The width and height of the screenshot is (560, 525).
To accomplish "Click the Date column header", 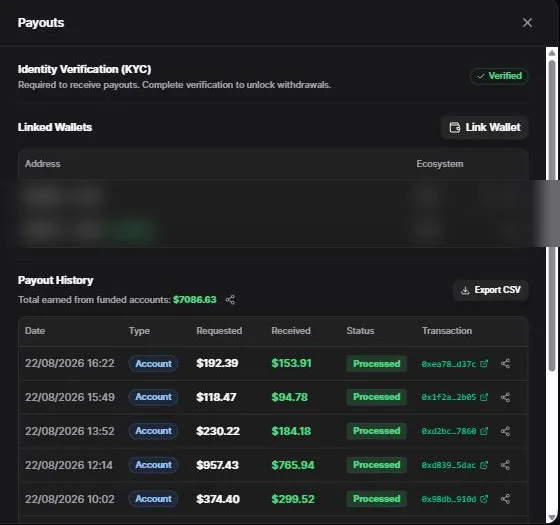I will [35, 331].
